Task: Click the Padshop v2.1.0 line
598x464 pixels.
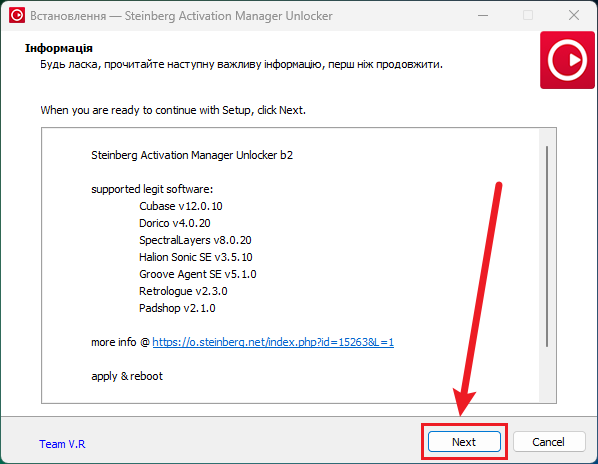Action: click(177, 308)
